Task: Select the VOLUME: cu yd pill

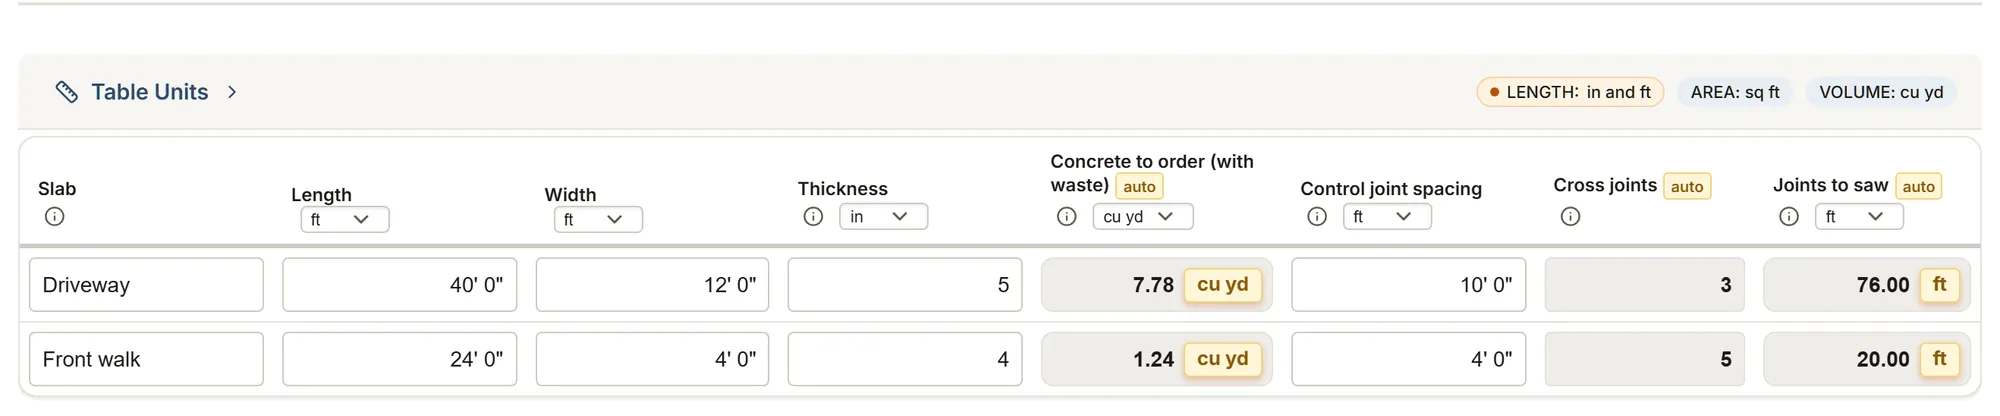Action: tap(1881, 92)
